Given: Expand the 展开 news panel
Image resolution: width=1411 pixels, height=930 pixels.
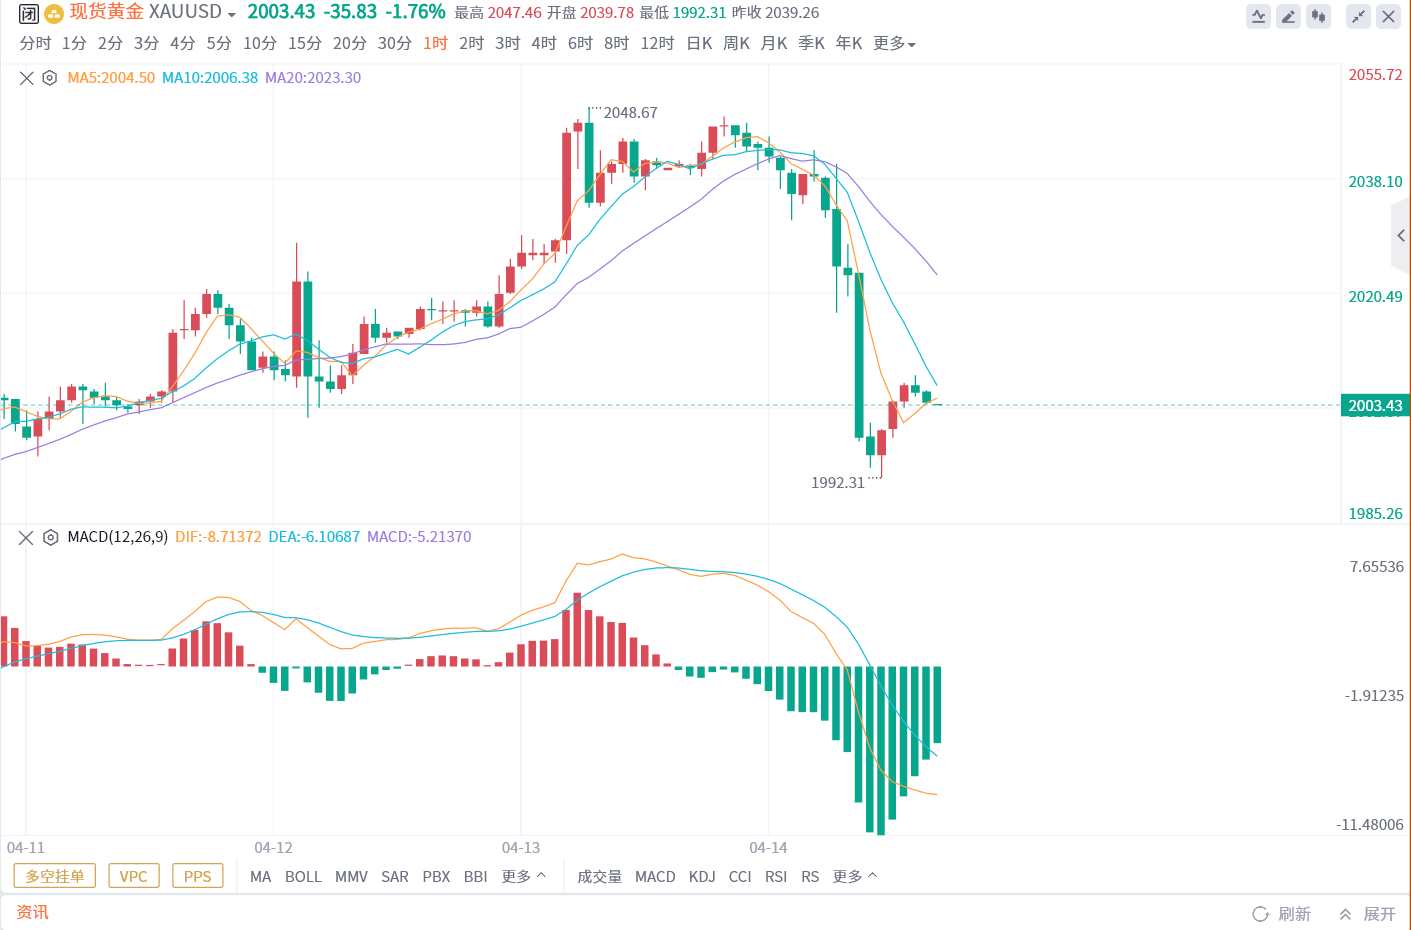Looking at the screenshot, I should pos(1367,914).
